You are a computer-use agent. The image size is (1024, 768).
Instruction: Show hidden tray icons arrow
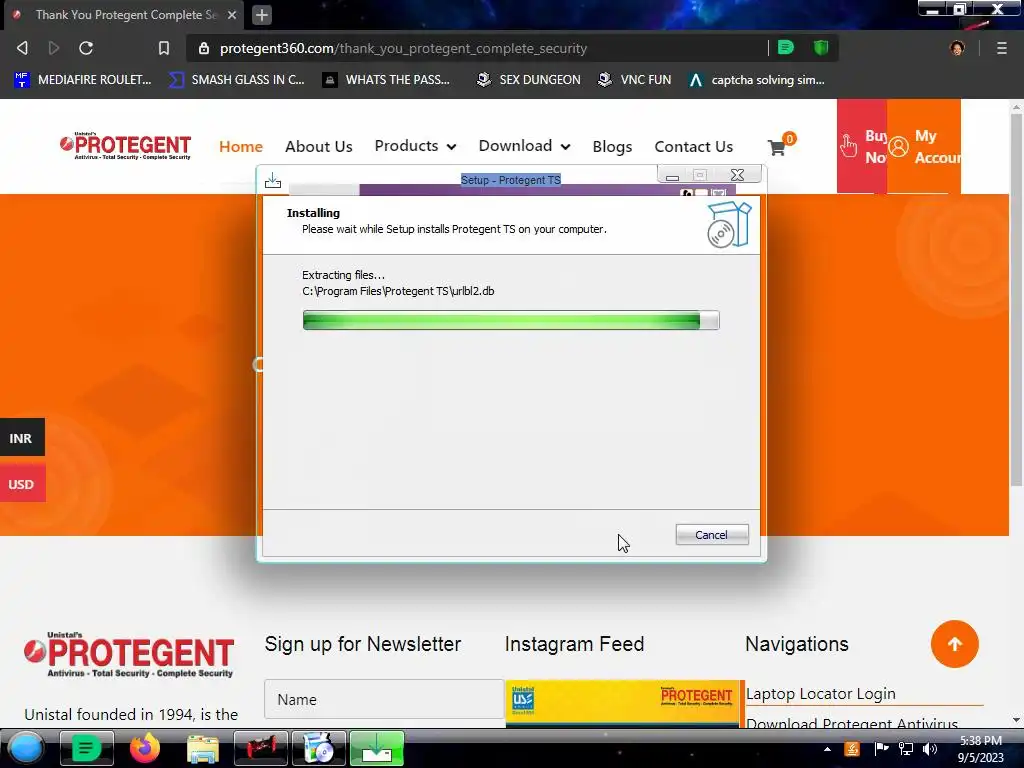point(827,750)
